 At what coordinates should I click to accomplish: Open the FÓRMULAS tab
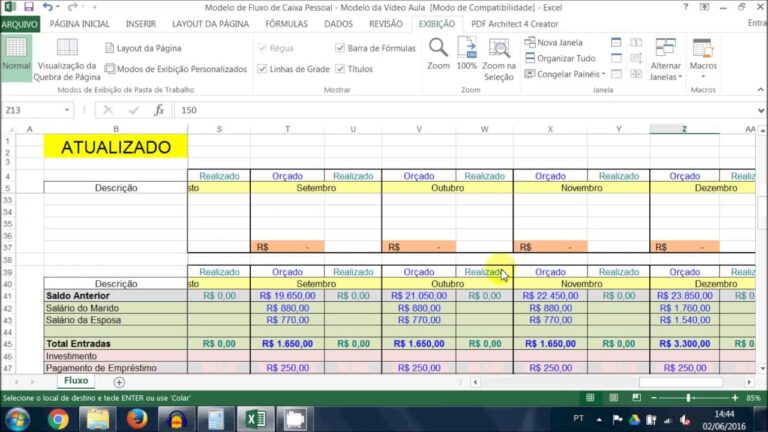coord(287,24)
